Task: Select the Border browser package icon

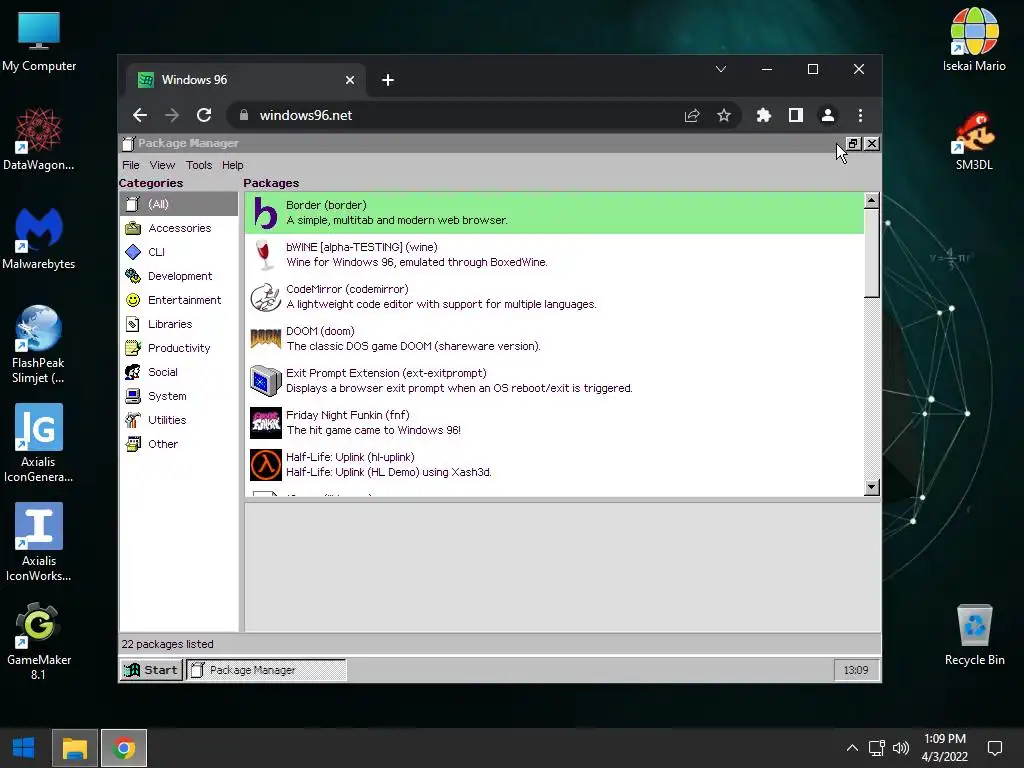Action: (x=265, y=213)
